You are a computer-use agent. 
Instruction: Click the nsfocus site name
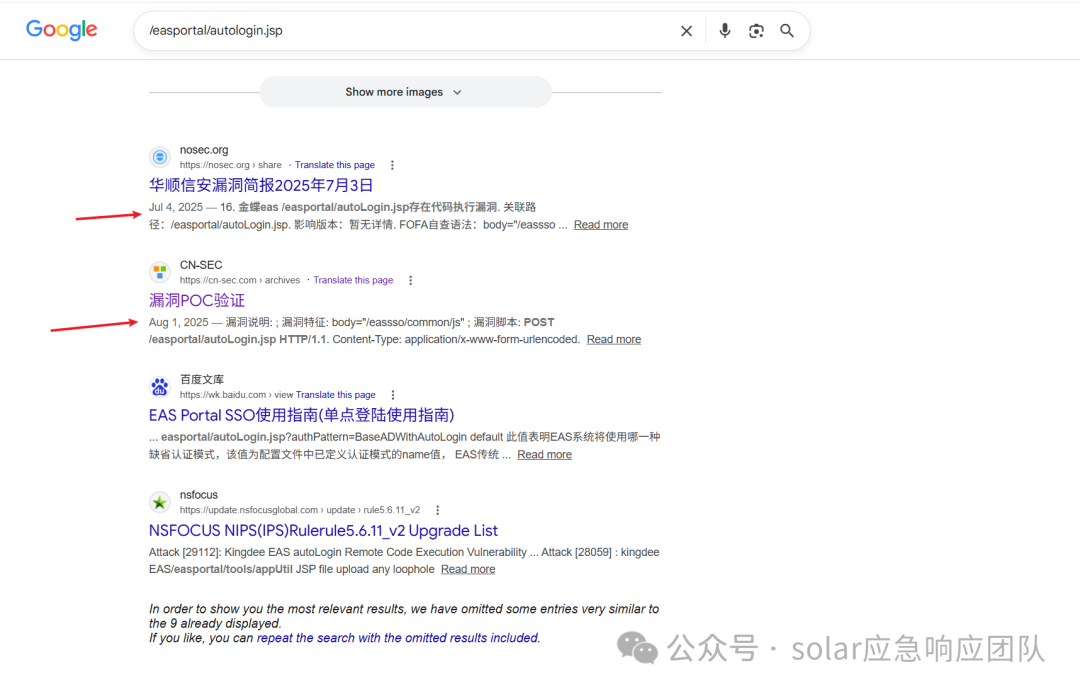198,495
